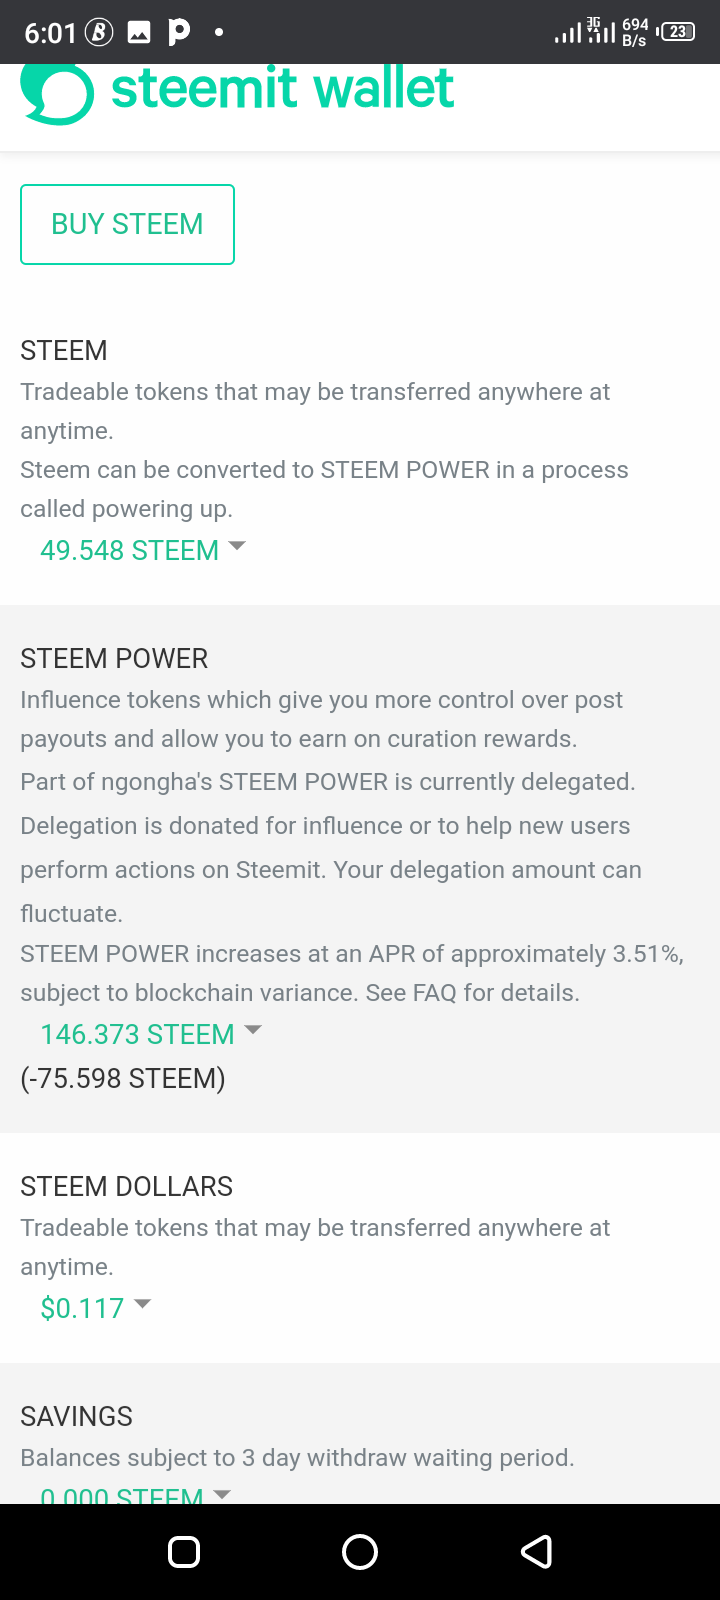The height and width of the screenshot is (1600, 720).
Task: Click the arrow next to $0.117
Action: [x=142, y=1304]
